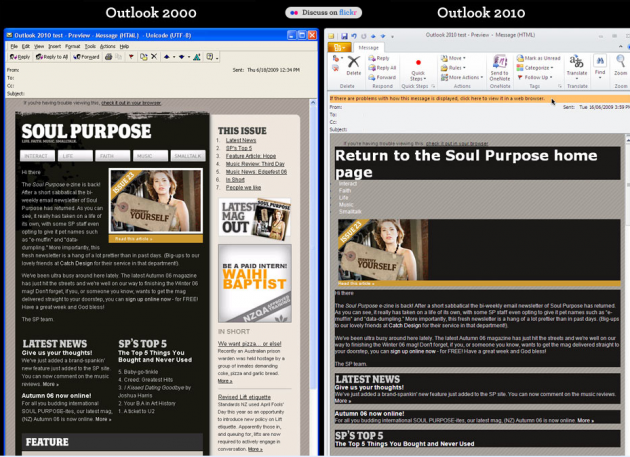Open the Edit menu in Outlook 2000
This screenshot has width=630, height=457.
(26, 46)
